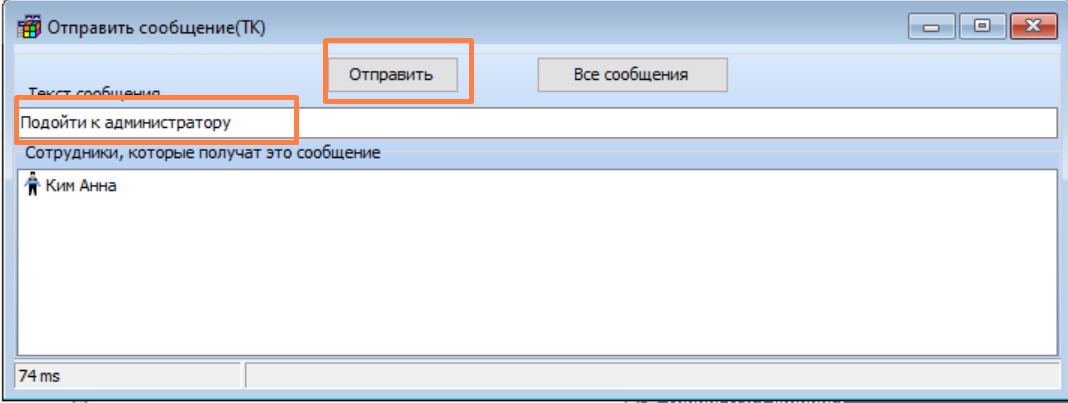Click the Отправить button
The width and height of the screenshot is (1068, 403).
(x=397, y=74)
